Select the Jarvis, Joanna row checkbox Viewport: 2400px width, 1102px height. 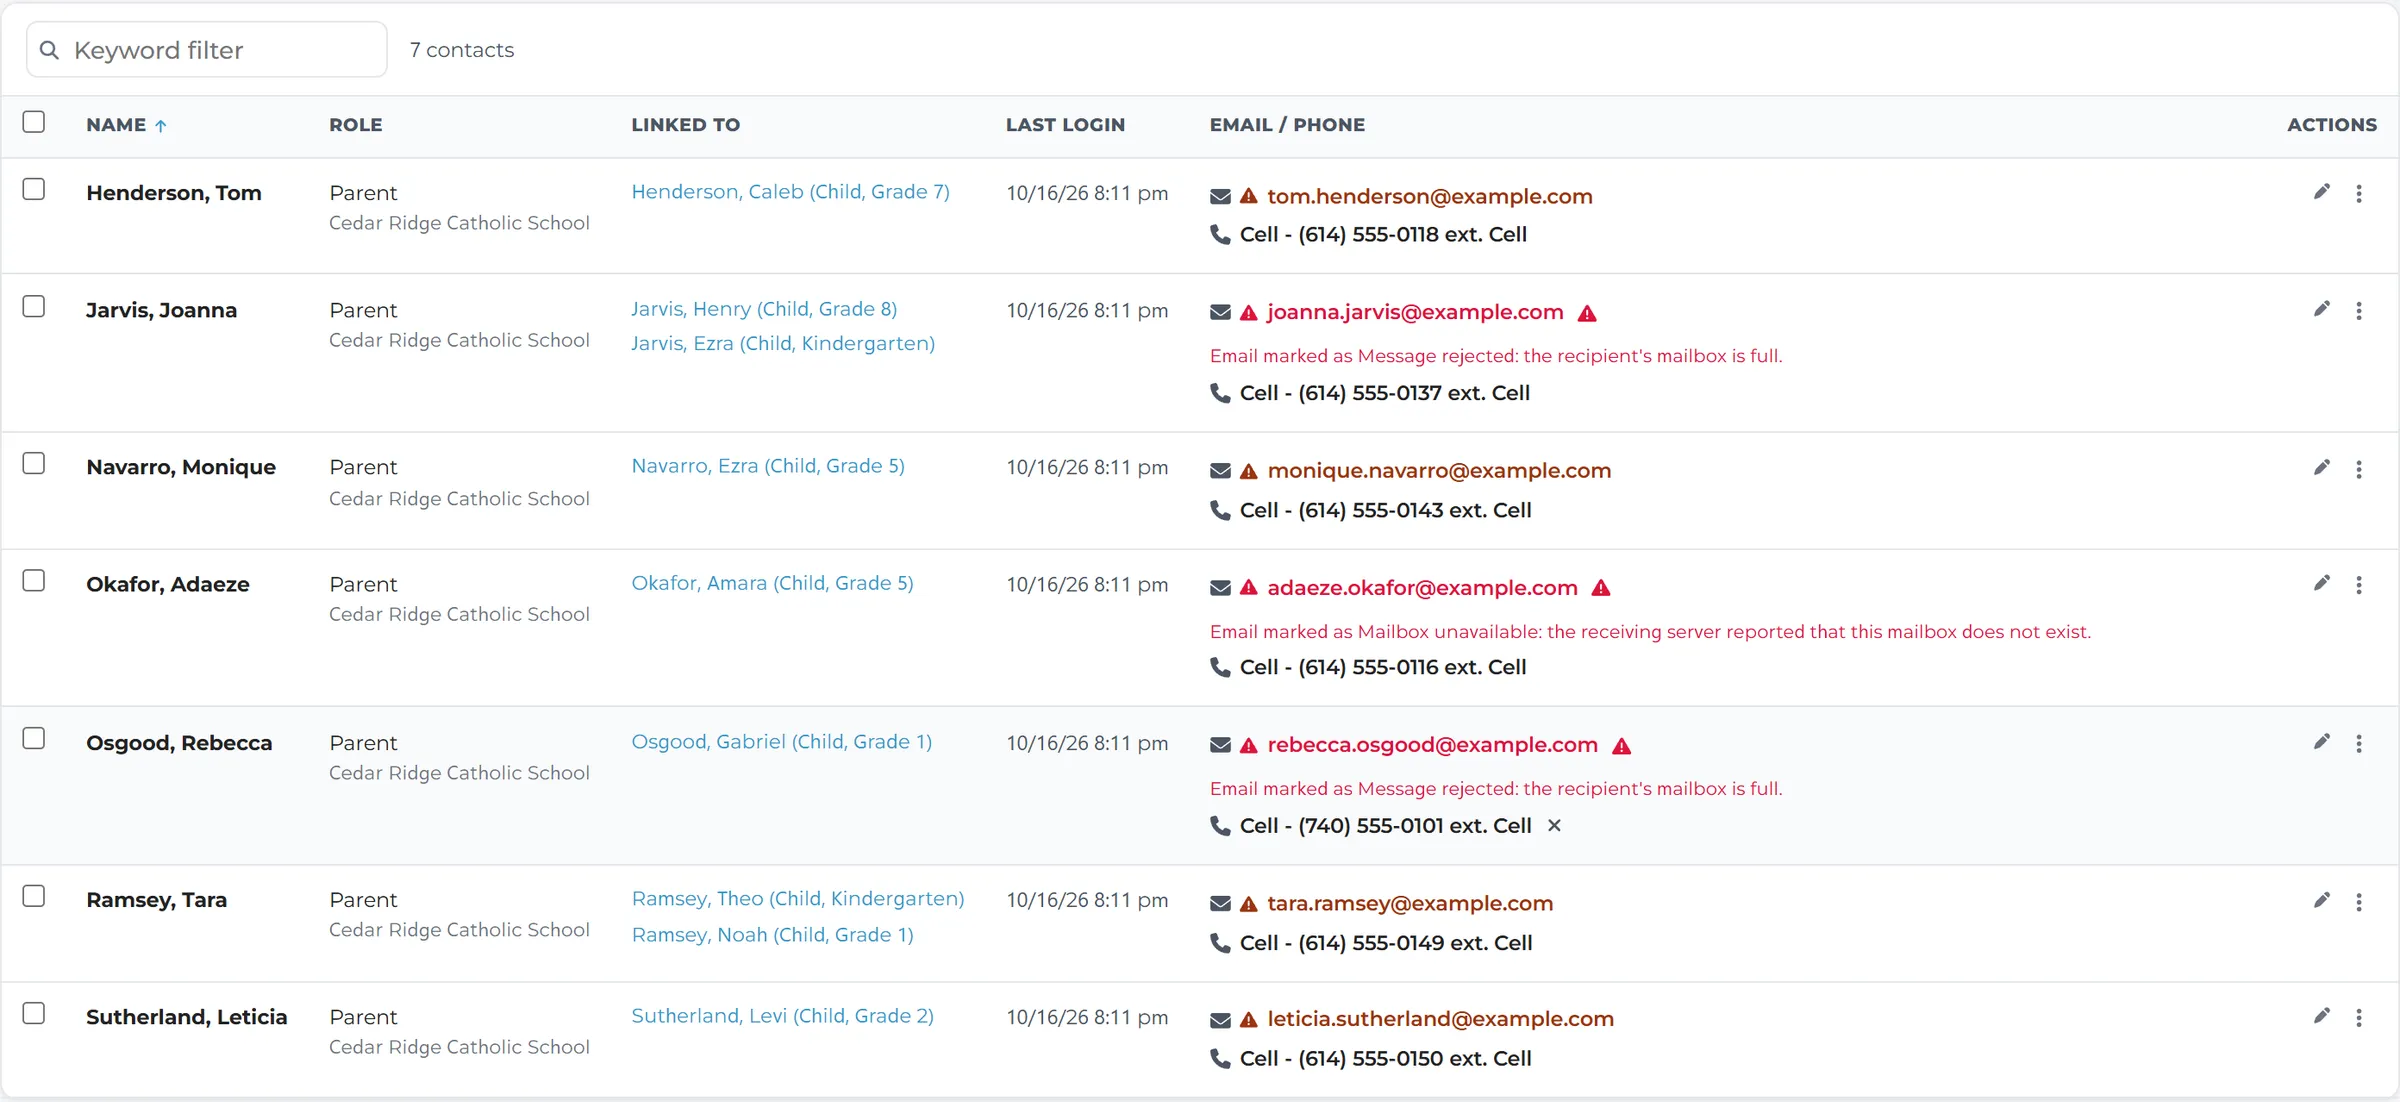[x=34, y=306]
